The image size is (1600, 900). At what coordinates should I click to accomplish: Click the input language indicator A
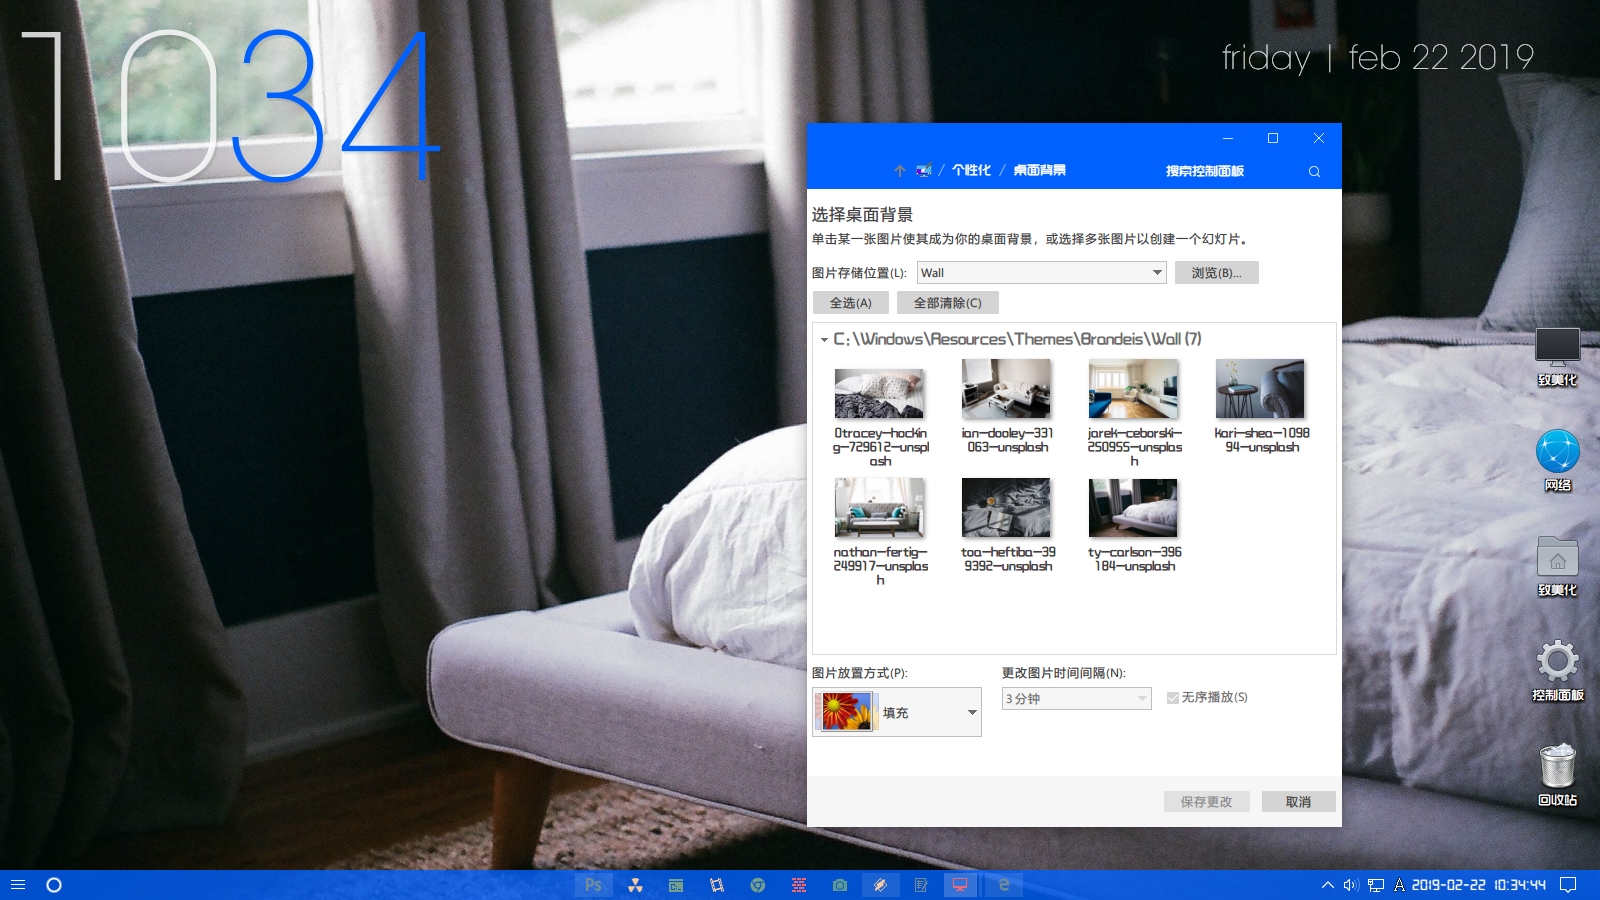(1399, 885)
